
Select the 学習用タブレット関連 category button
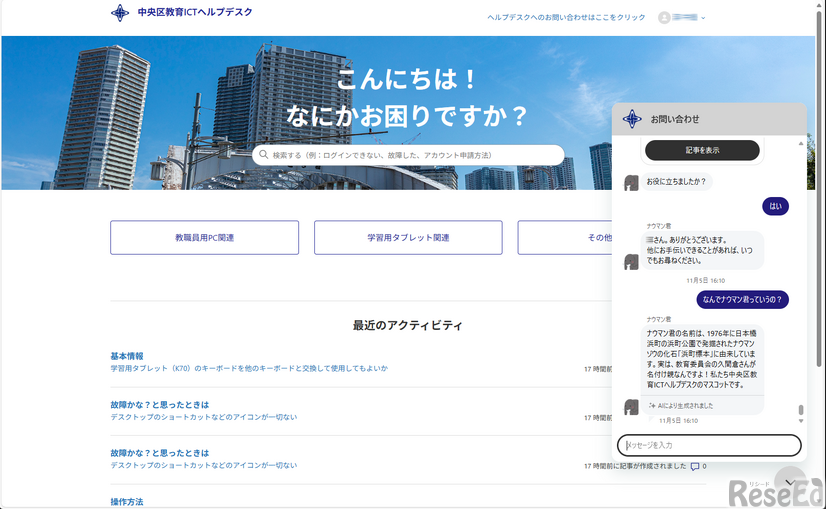408,238
